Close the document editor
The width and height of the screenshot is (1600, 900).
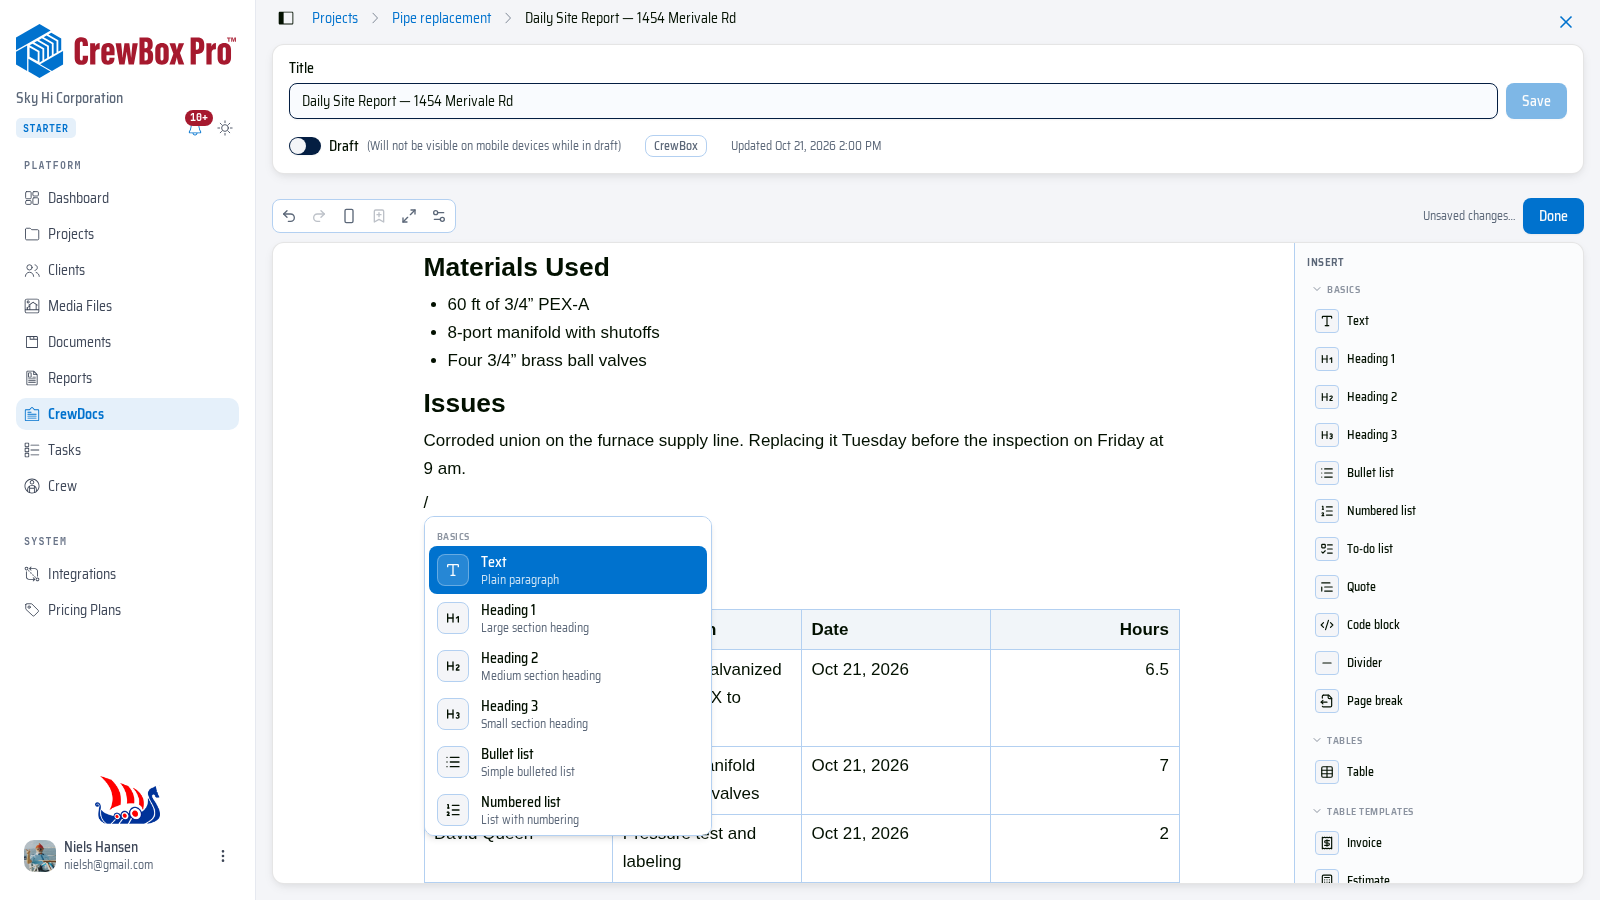1566,22
